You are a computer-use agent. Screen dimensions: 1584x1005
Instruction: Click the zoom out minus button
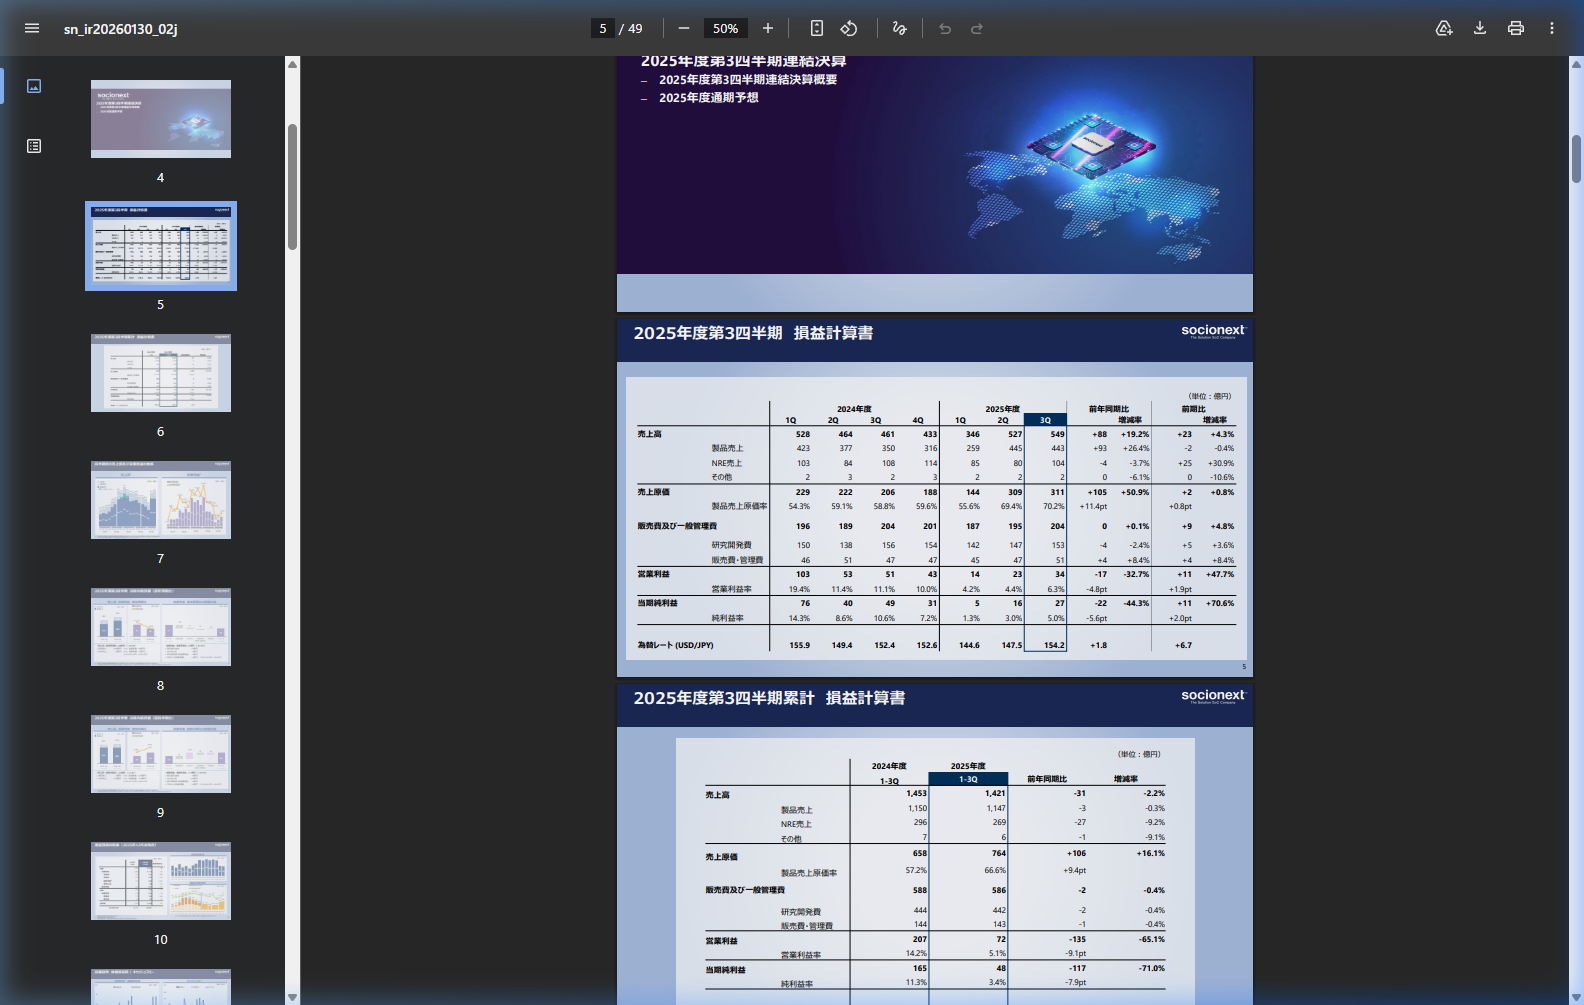point(684,28)
